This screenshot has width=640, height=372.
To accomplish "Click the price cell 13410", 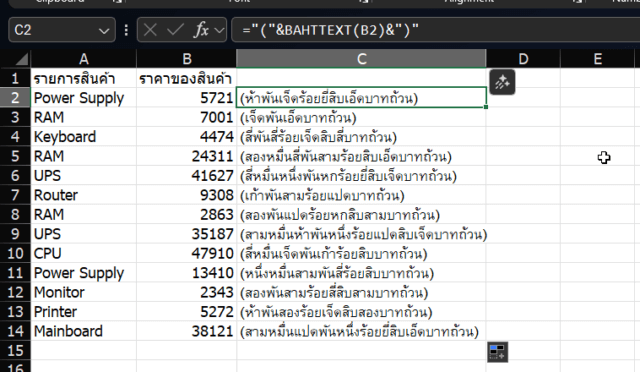I will pyautogui.click(x=187, y=272).
